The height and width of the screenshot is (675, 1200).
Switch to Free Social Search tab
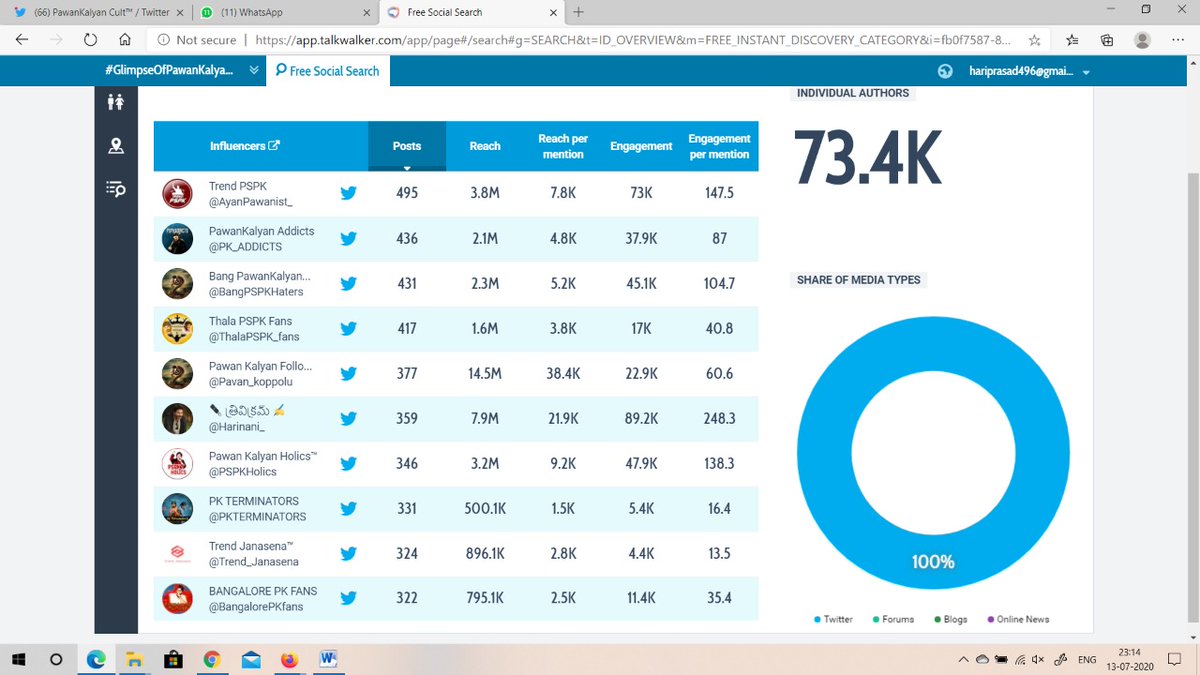point(327,71)
